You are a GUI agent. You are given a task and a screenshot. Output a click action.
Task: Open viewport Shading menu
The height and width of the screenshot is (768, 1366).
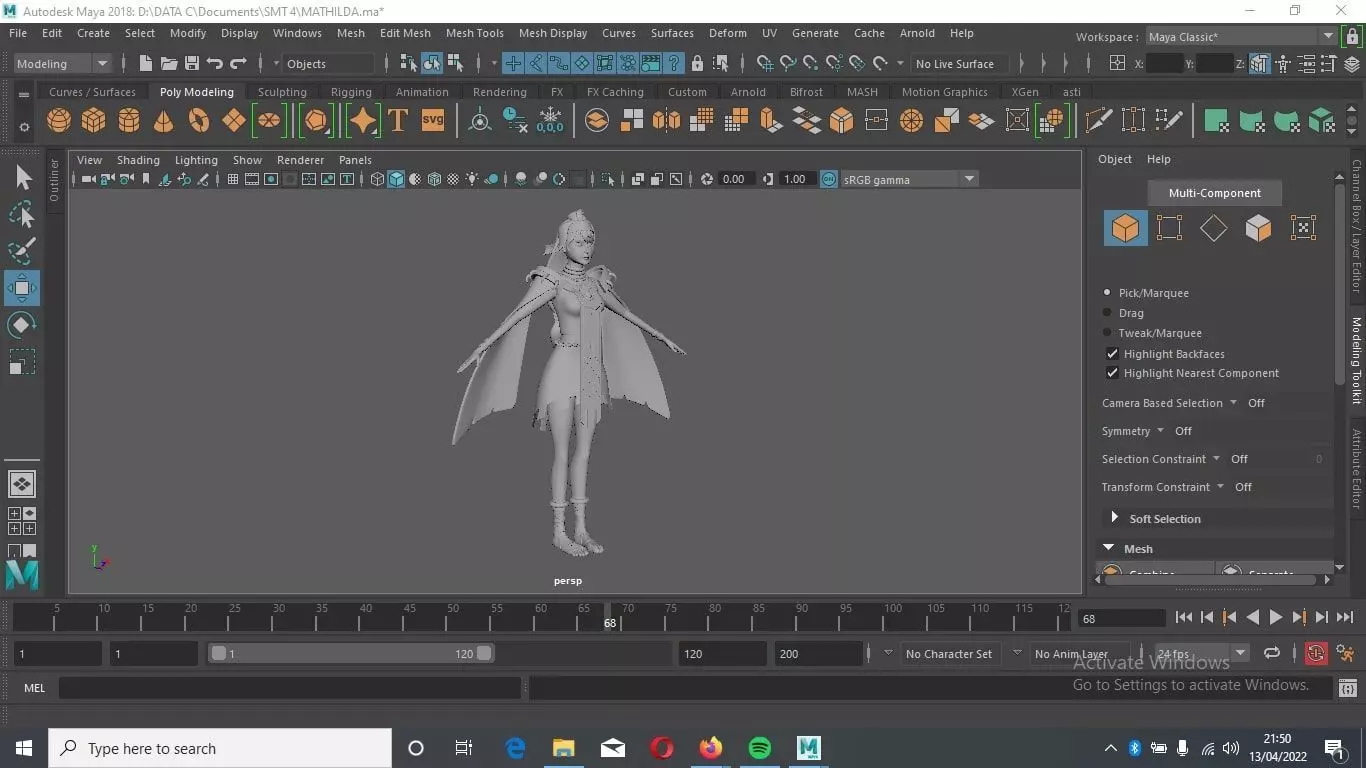[x=138, y=160]
